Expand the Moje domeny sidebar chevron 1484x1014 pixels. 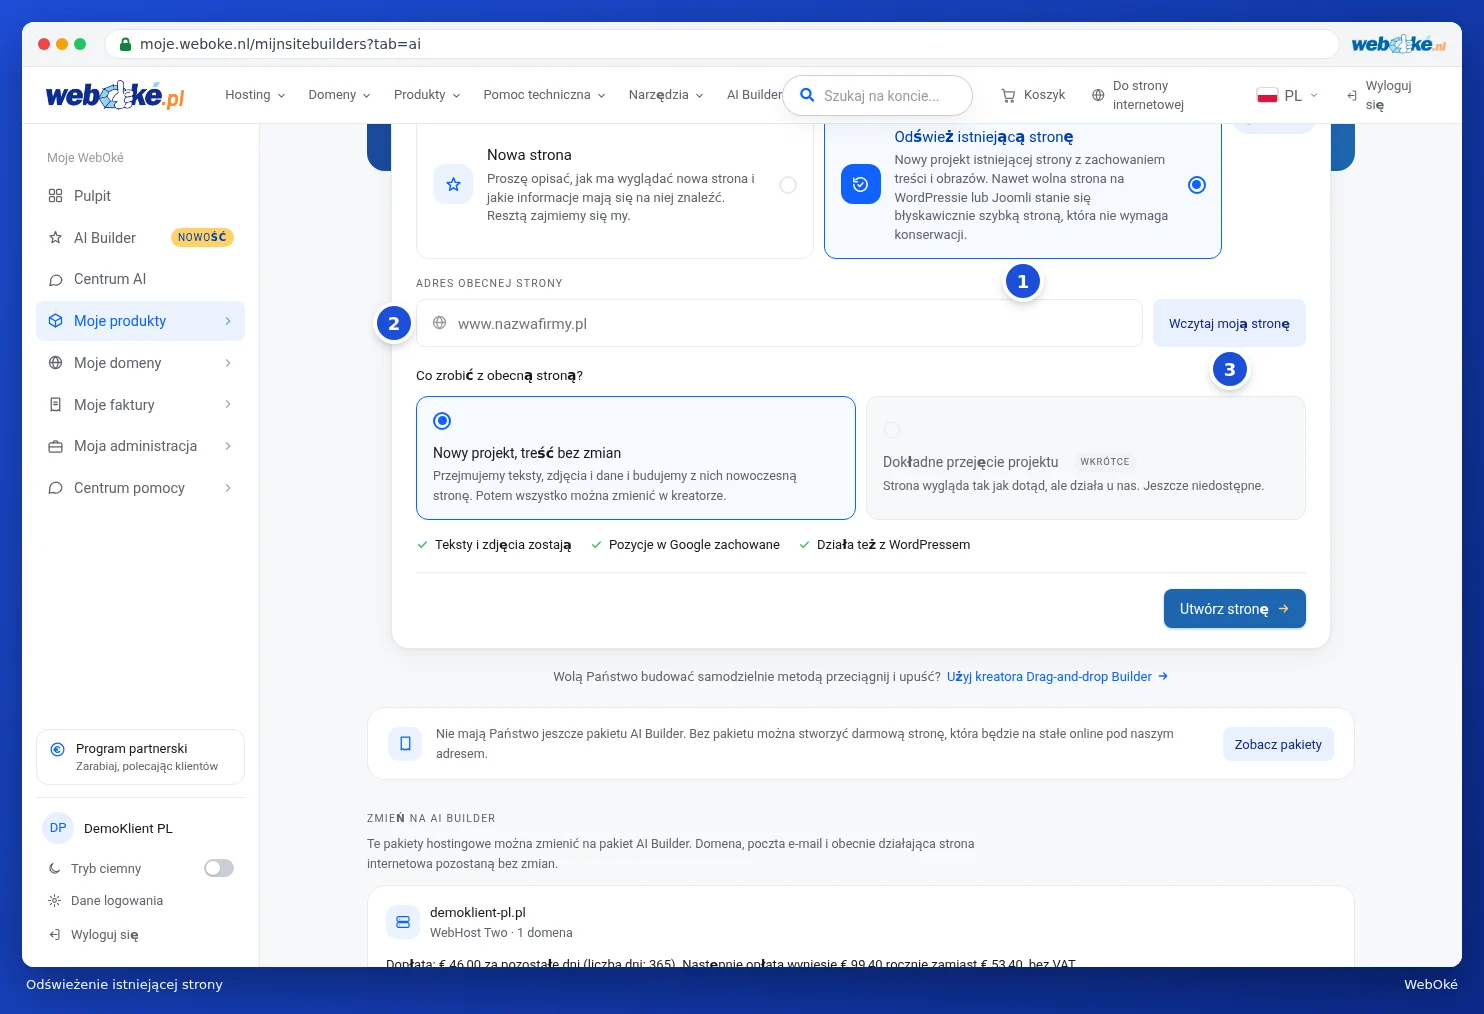click(x=228, y=363)
